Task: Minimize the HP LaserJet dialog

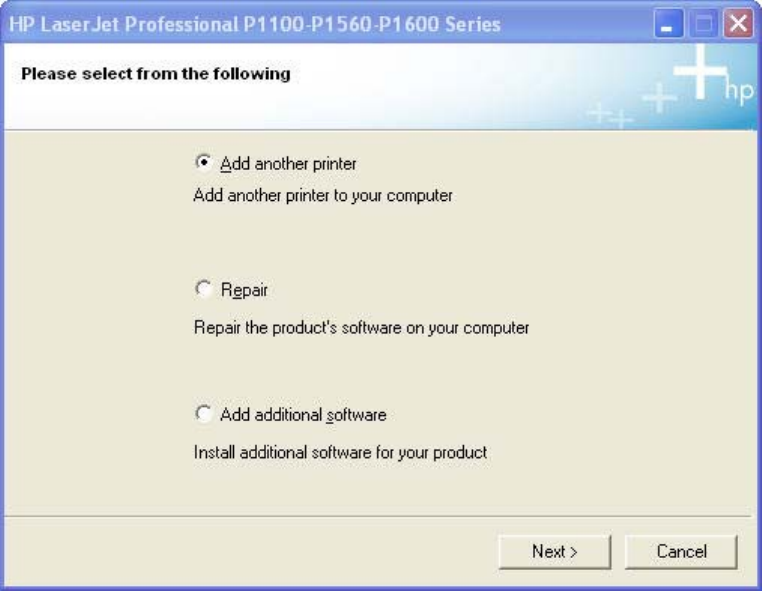Action: tap(670, 23)
